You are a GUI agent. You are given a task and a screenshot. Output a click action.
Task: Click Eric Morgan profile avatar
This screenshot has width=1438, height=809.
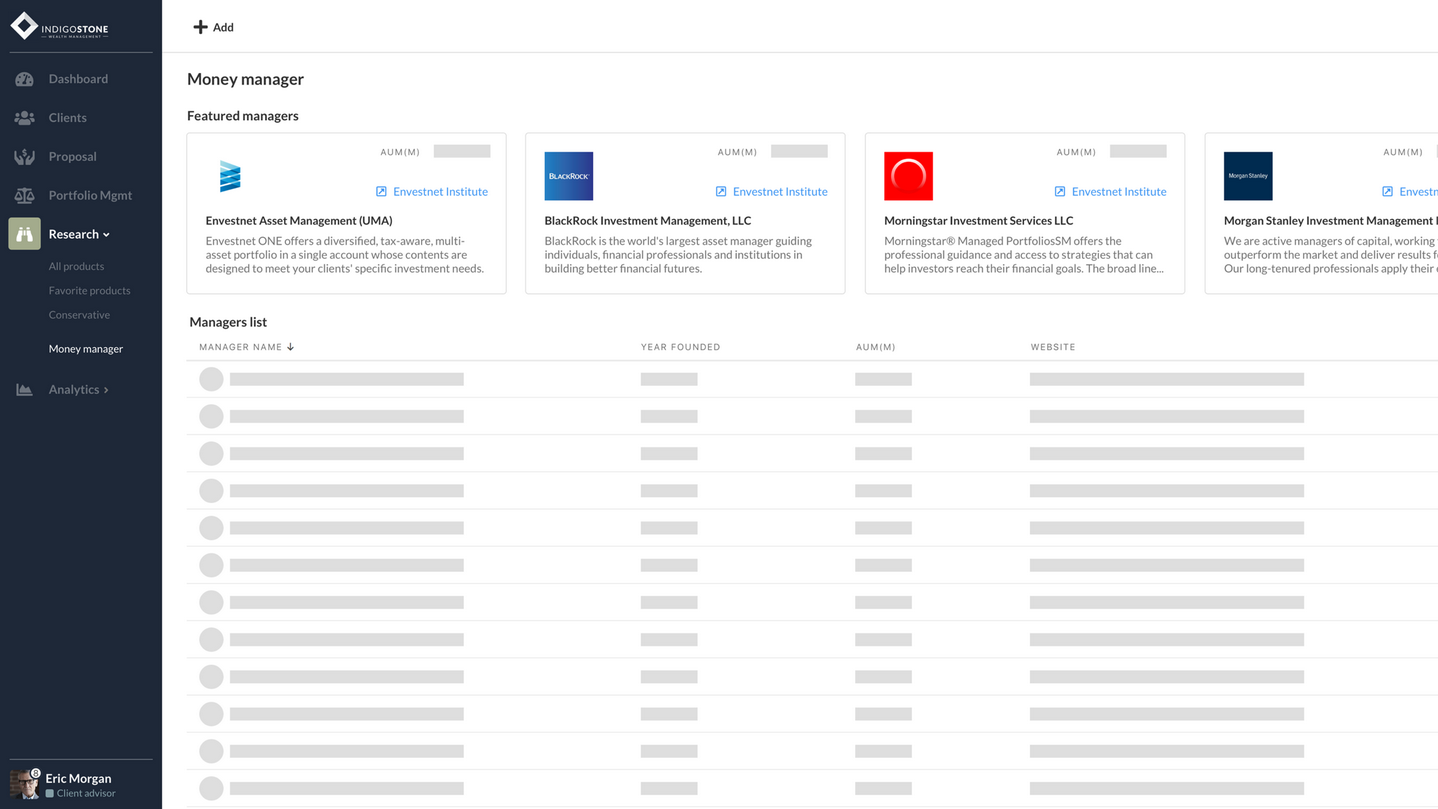click(24, 784)
